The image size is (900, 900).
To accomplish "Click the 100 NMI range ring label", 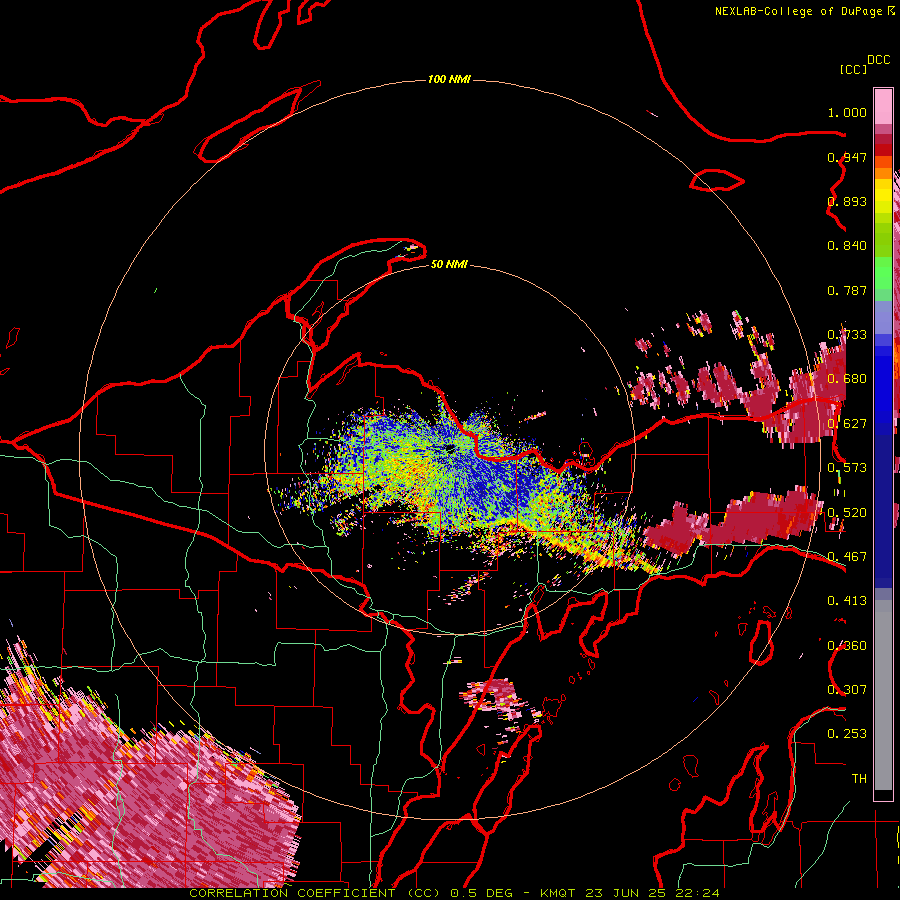I will coord(449,79).
